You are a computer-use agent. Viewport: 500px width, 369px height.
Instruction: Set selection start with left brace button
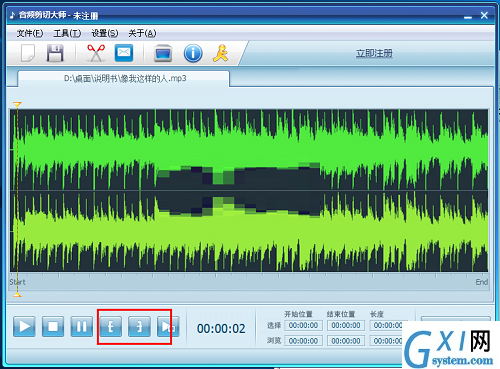click(110, 326)
